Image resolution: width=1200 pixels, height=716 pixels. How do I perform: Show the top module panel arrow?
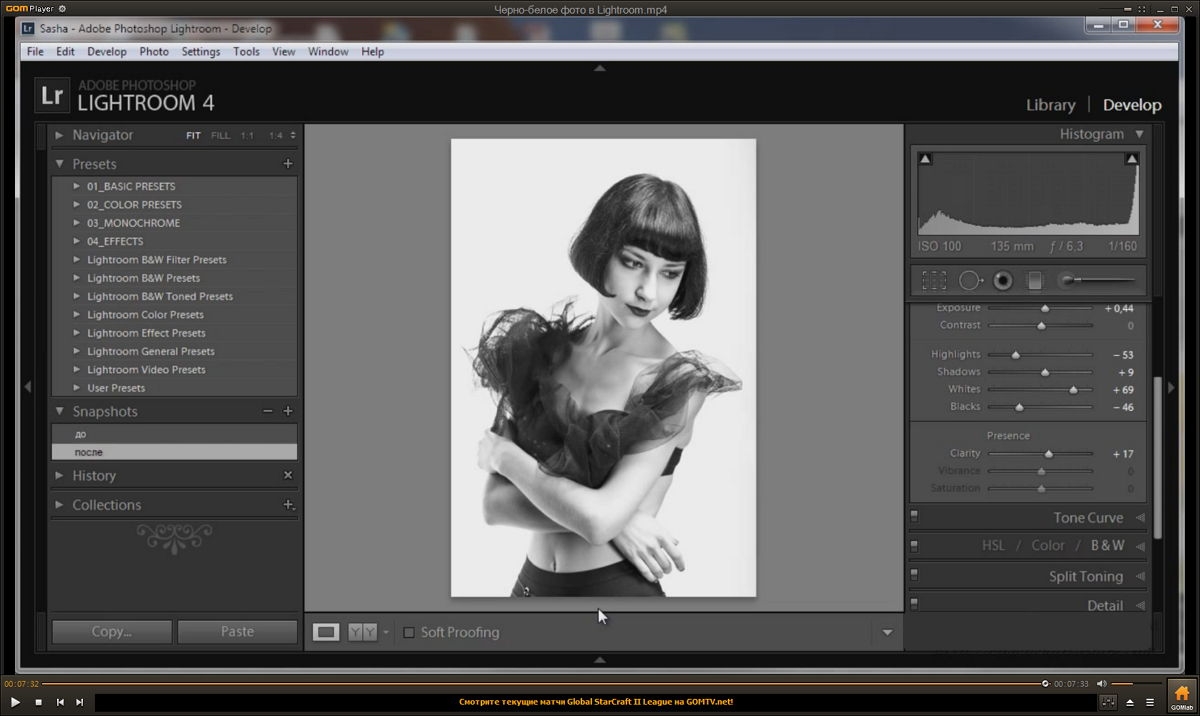tap(600, 68)
